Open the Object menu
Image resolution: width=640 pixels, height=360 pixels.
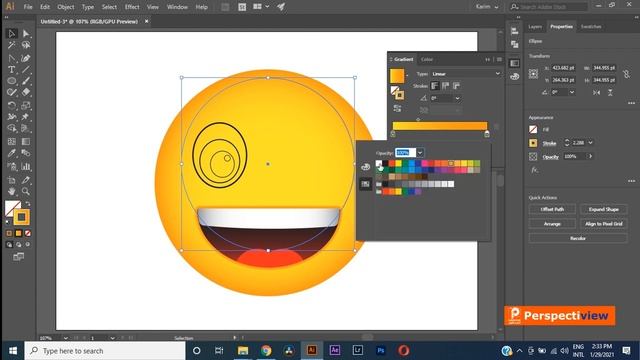point(65,7)
